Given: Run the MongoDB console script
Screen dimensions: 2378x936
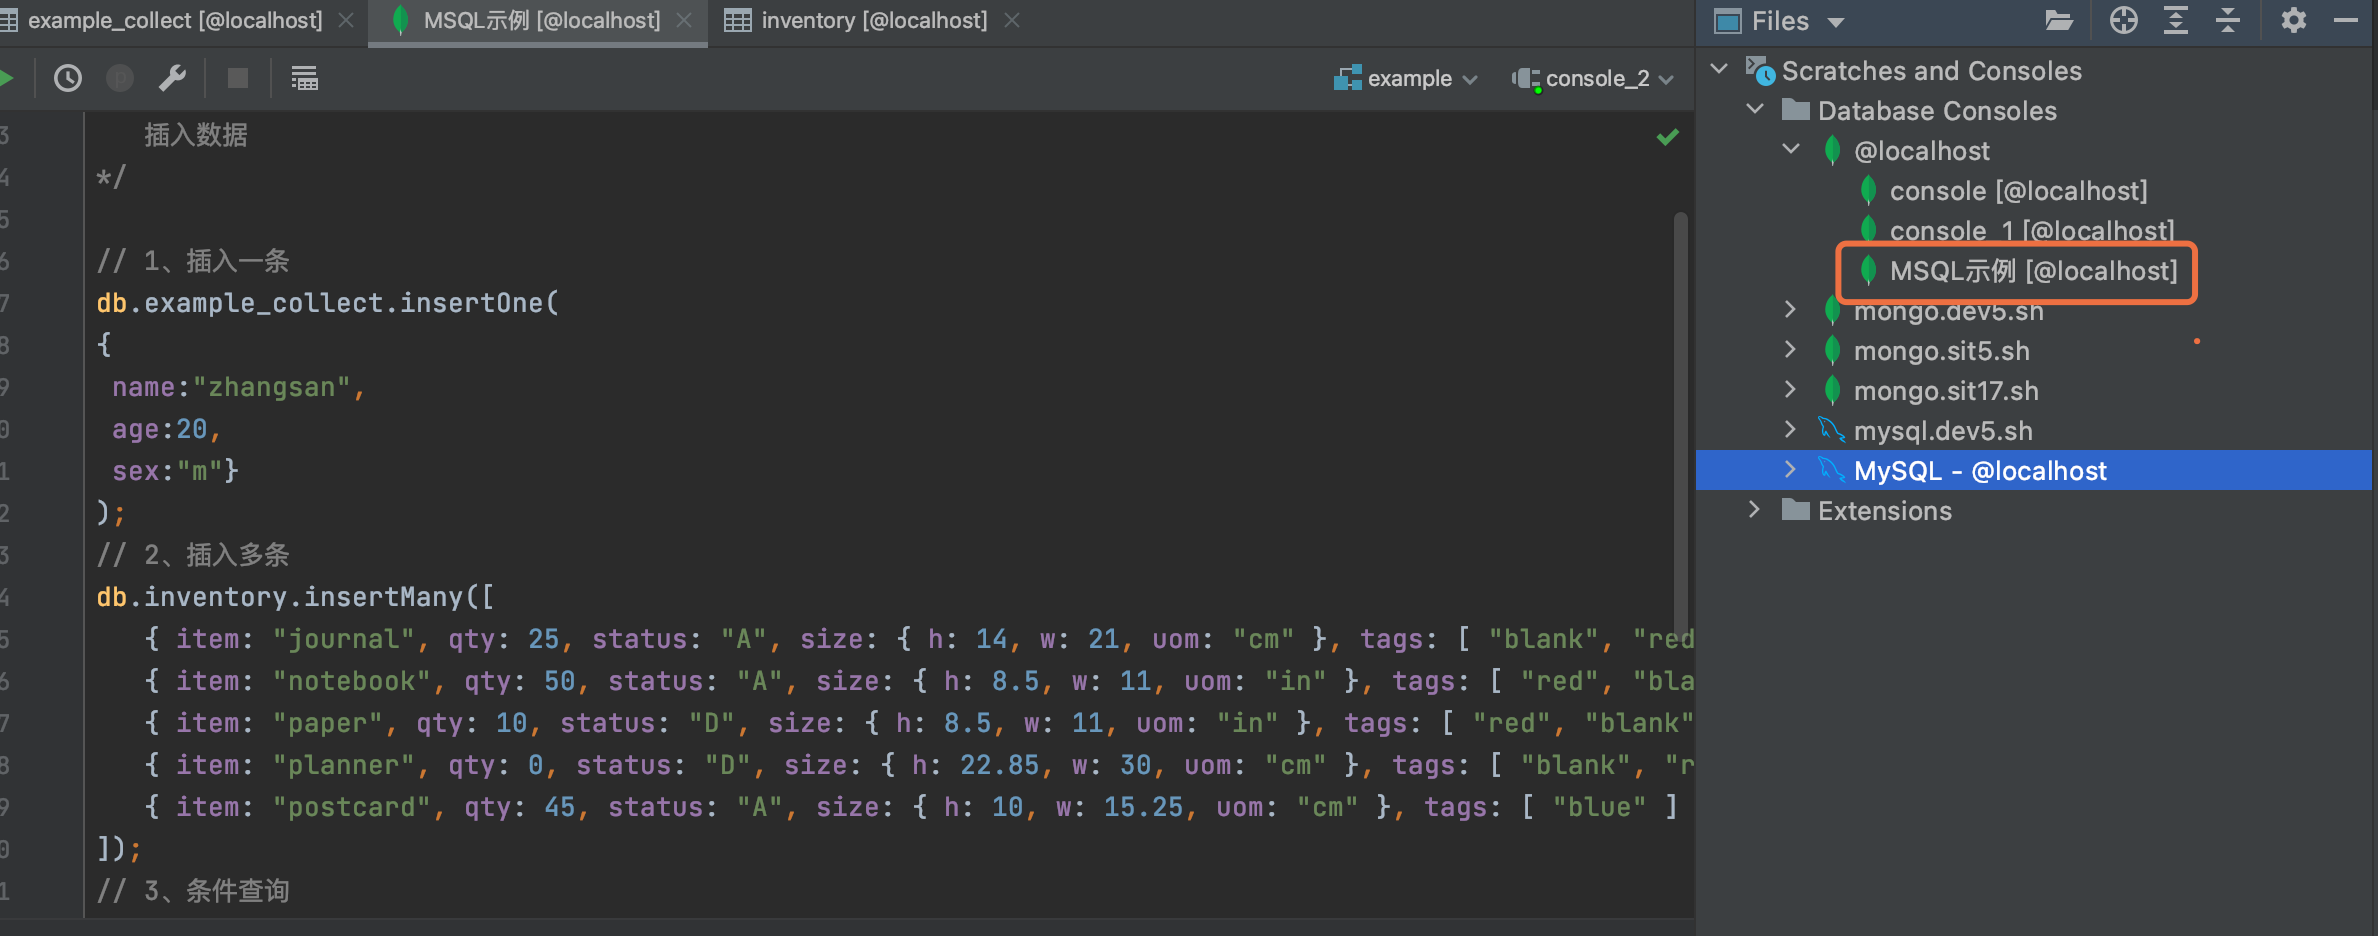Looking at the screenshot, I should (8, 78).
